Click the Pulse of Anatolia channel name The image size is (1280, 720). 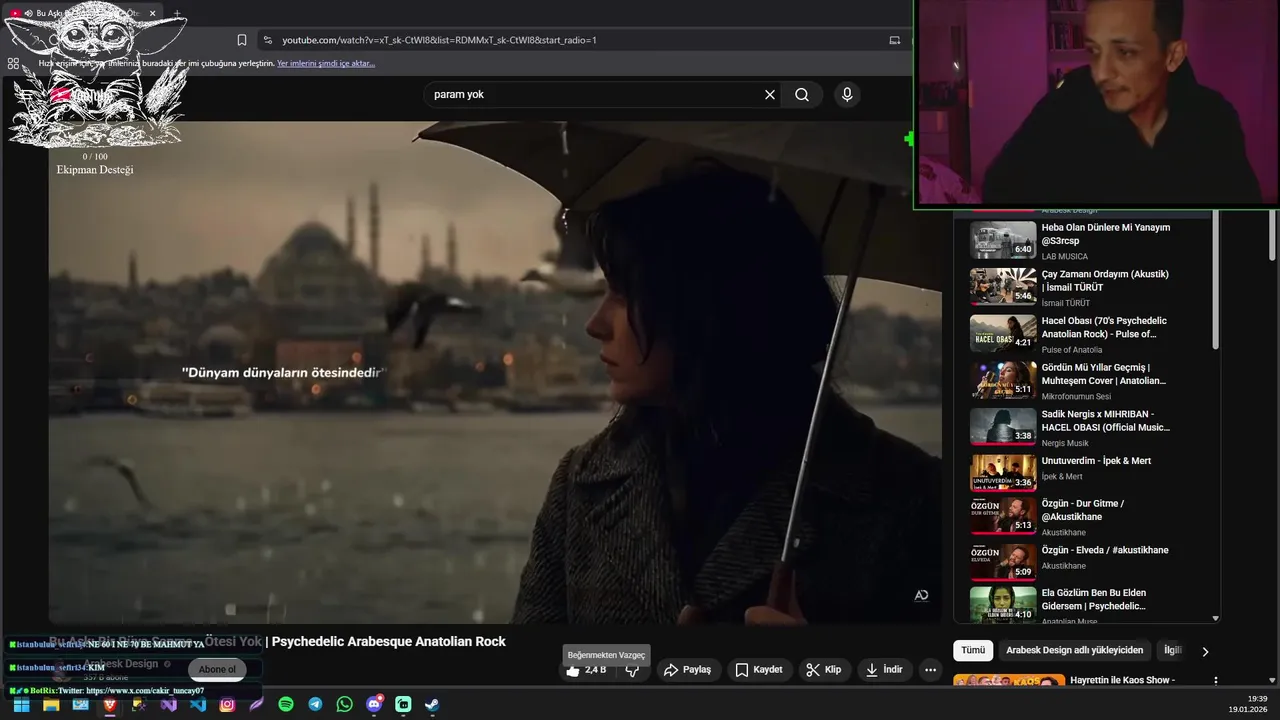coord(1072,350)
